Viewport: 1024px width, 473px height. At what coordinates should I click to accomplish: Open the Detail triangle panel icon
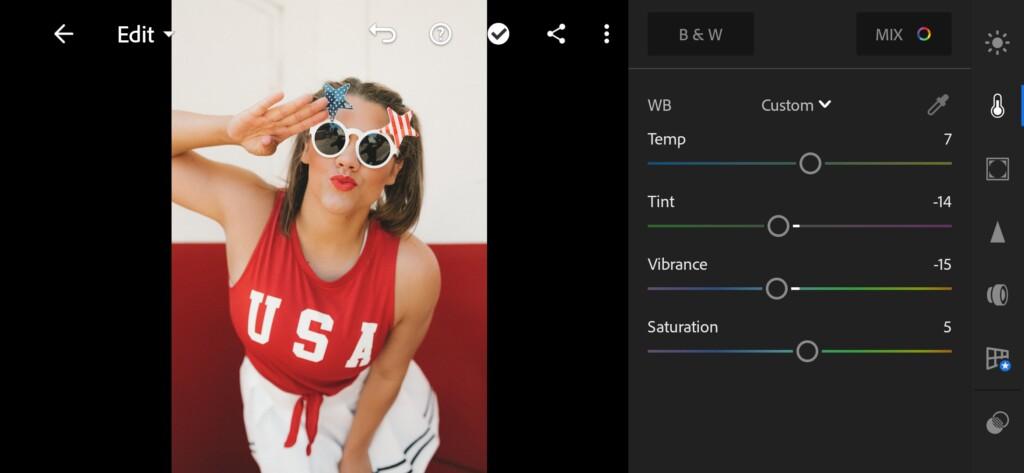[997, 232]
